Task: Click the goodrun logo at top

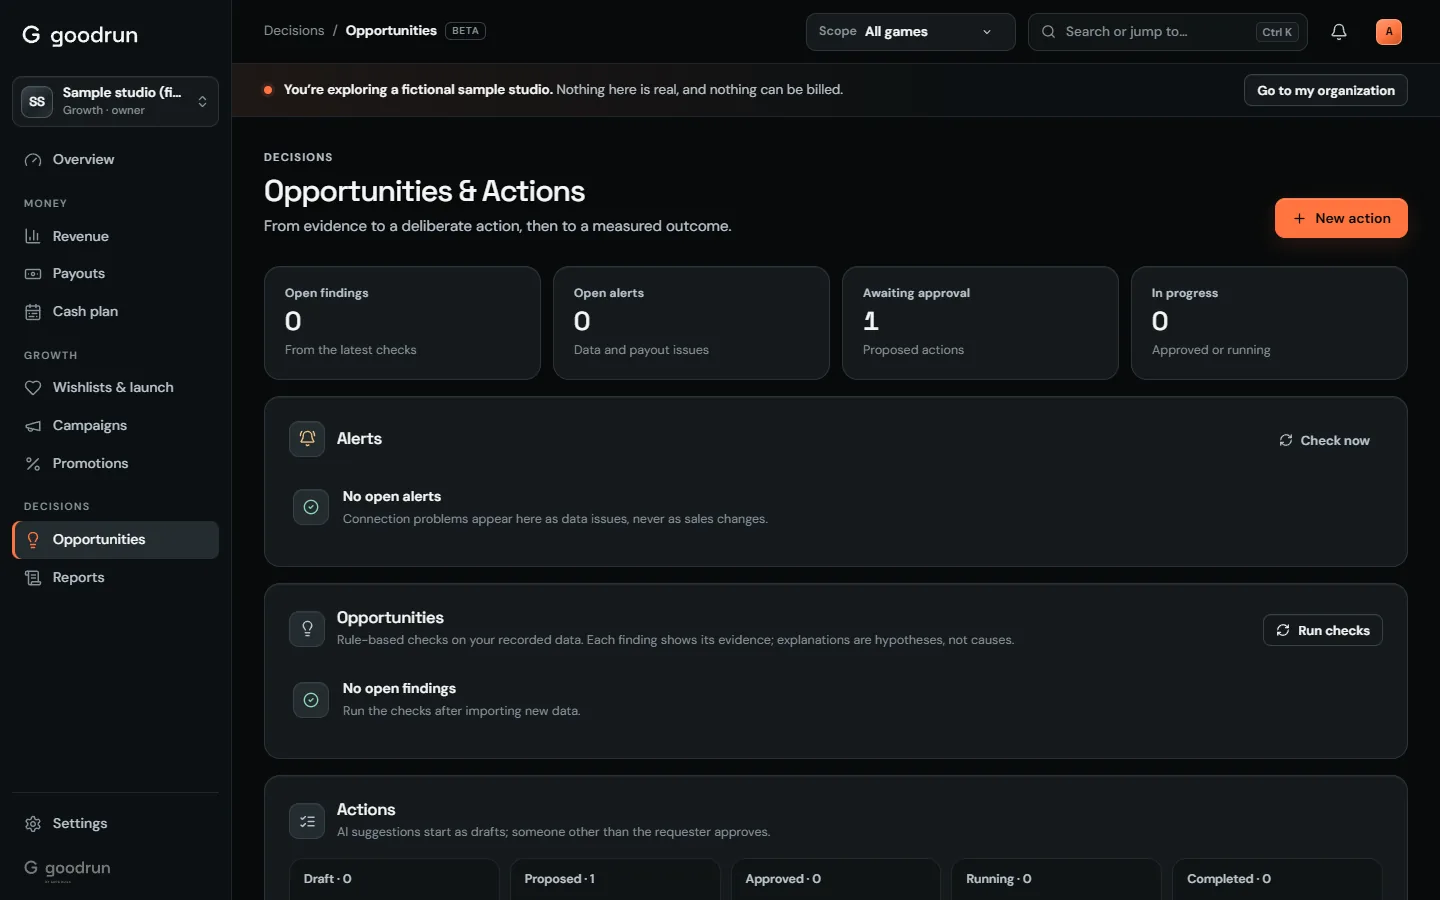Action: (x=80, y=35)
